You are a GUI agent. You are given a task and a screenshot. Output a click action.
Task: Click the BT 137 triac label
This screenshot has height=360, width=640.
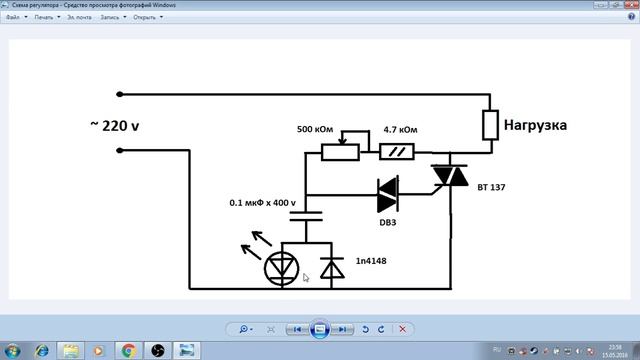point(491,187)
